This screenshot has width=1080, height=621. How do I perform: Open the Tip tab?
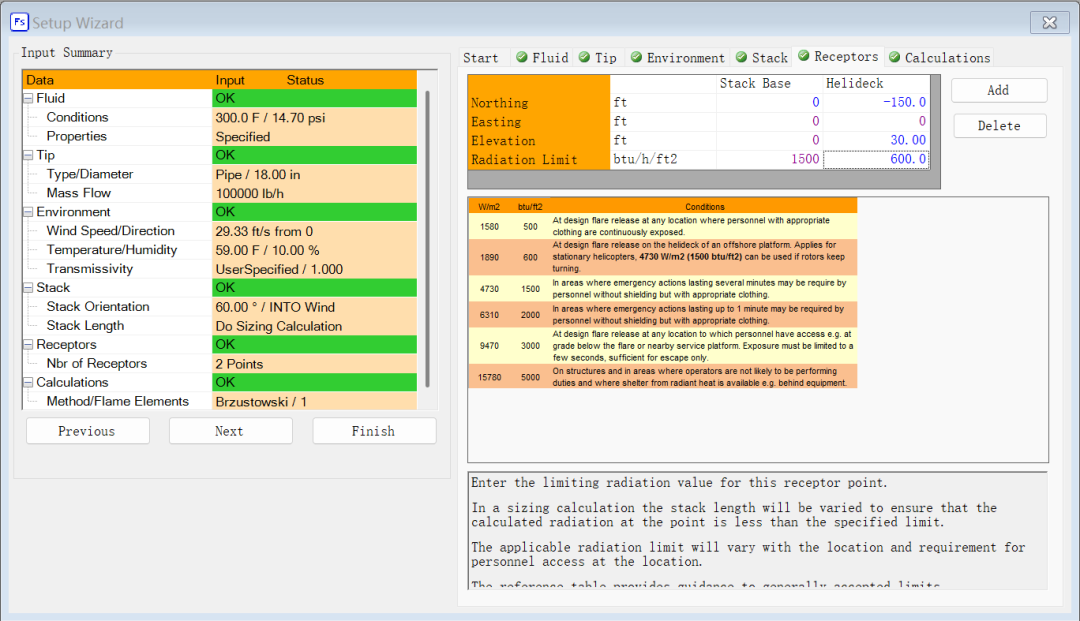[599, 58]
